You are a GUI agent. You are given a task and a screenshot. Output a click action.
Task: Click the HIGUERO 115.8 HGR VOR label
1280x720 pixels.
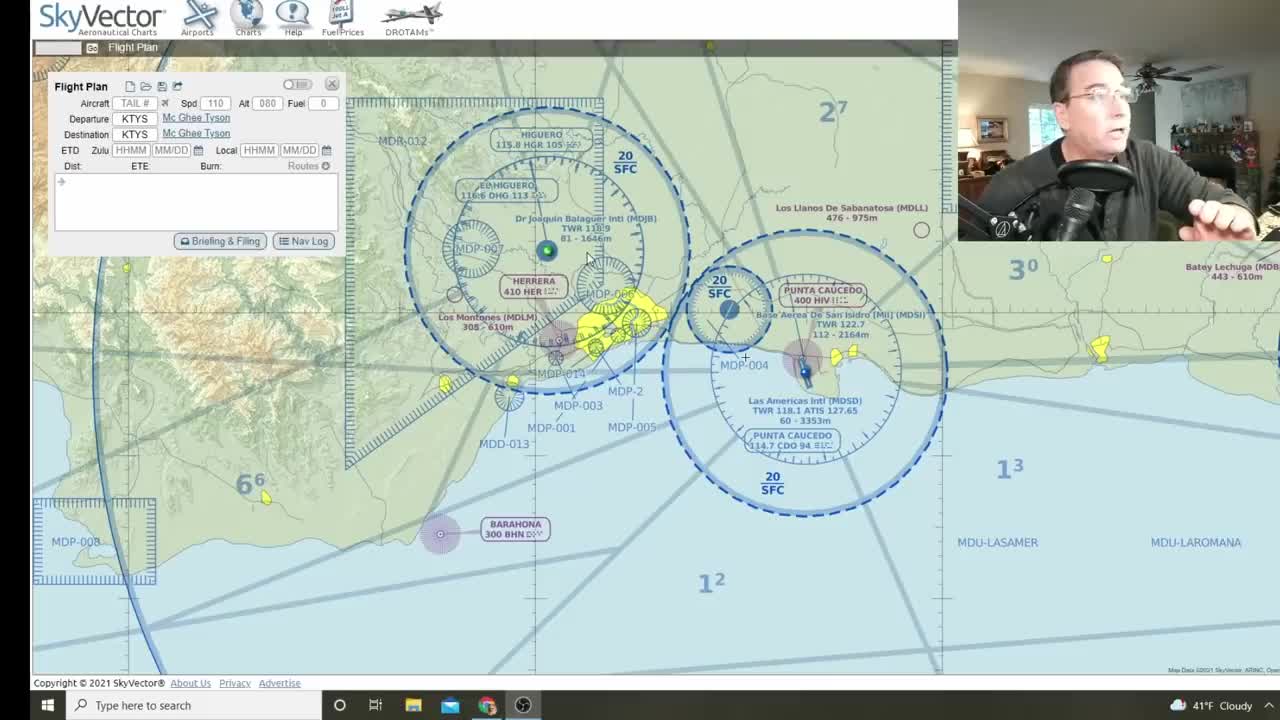coord(542,140)
